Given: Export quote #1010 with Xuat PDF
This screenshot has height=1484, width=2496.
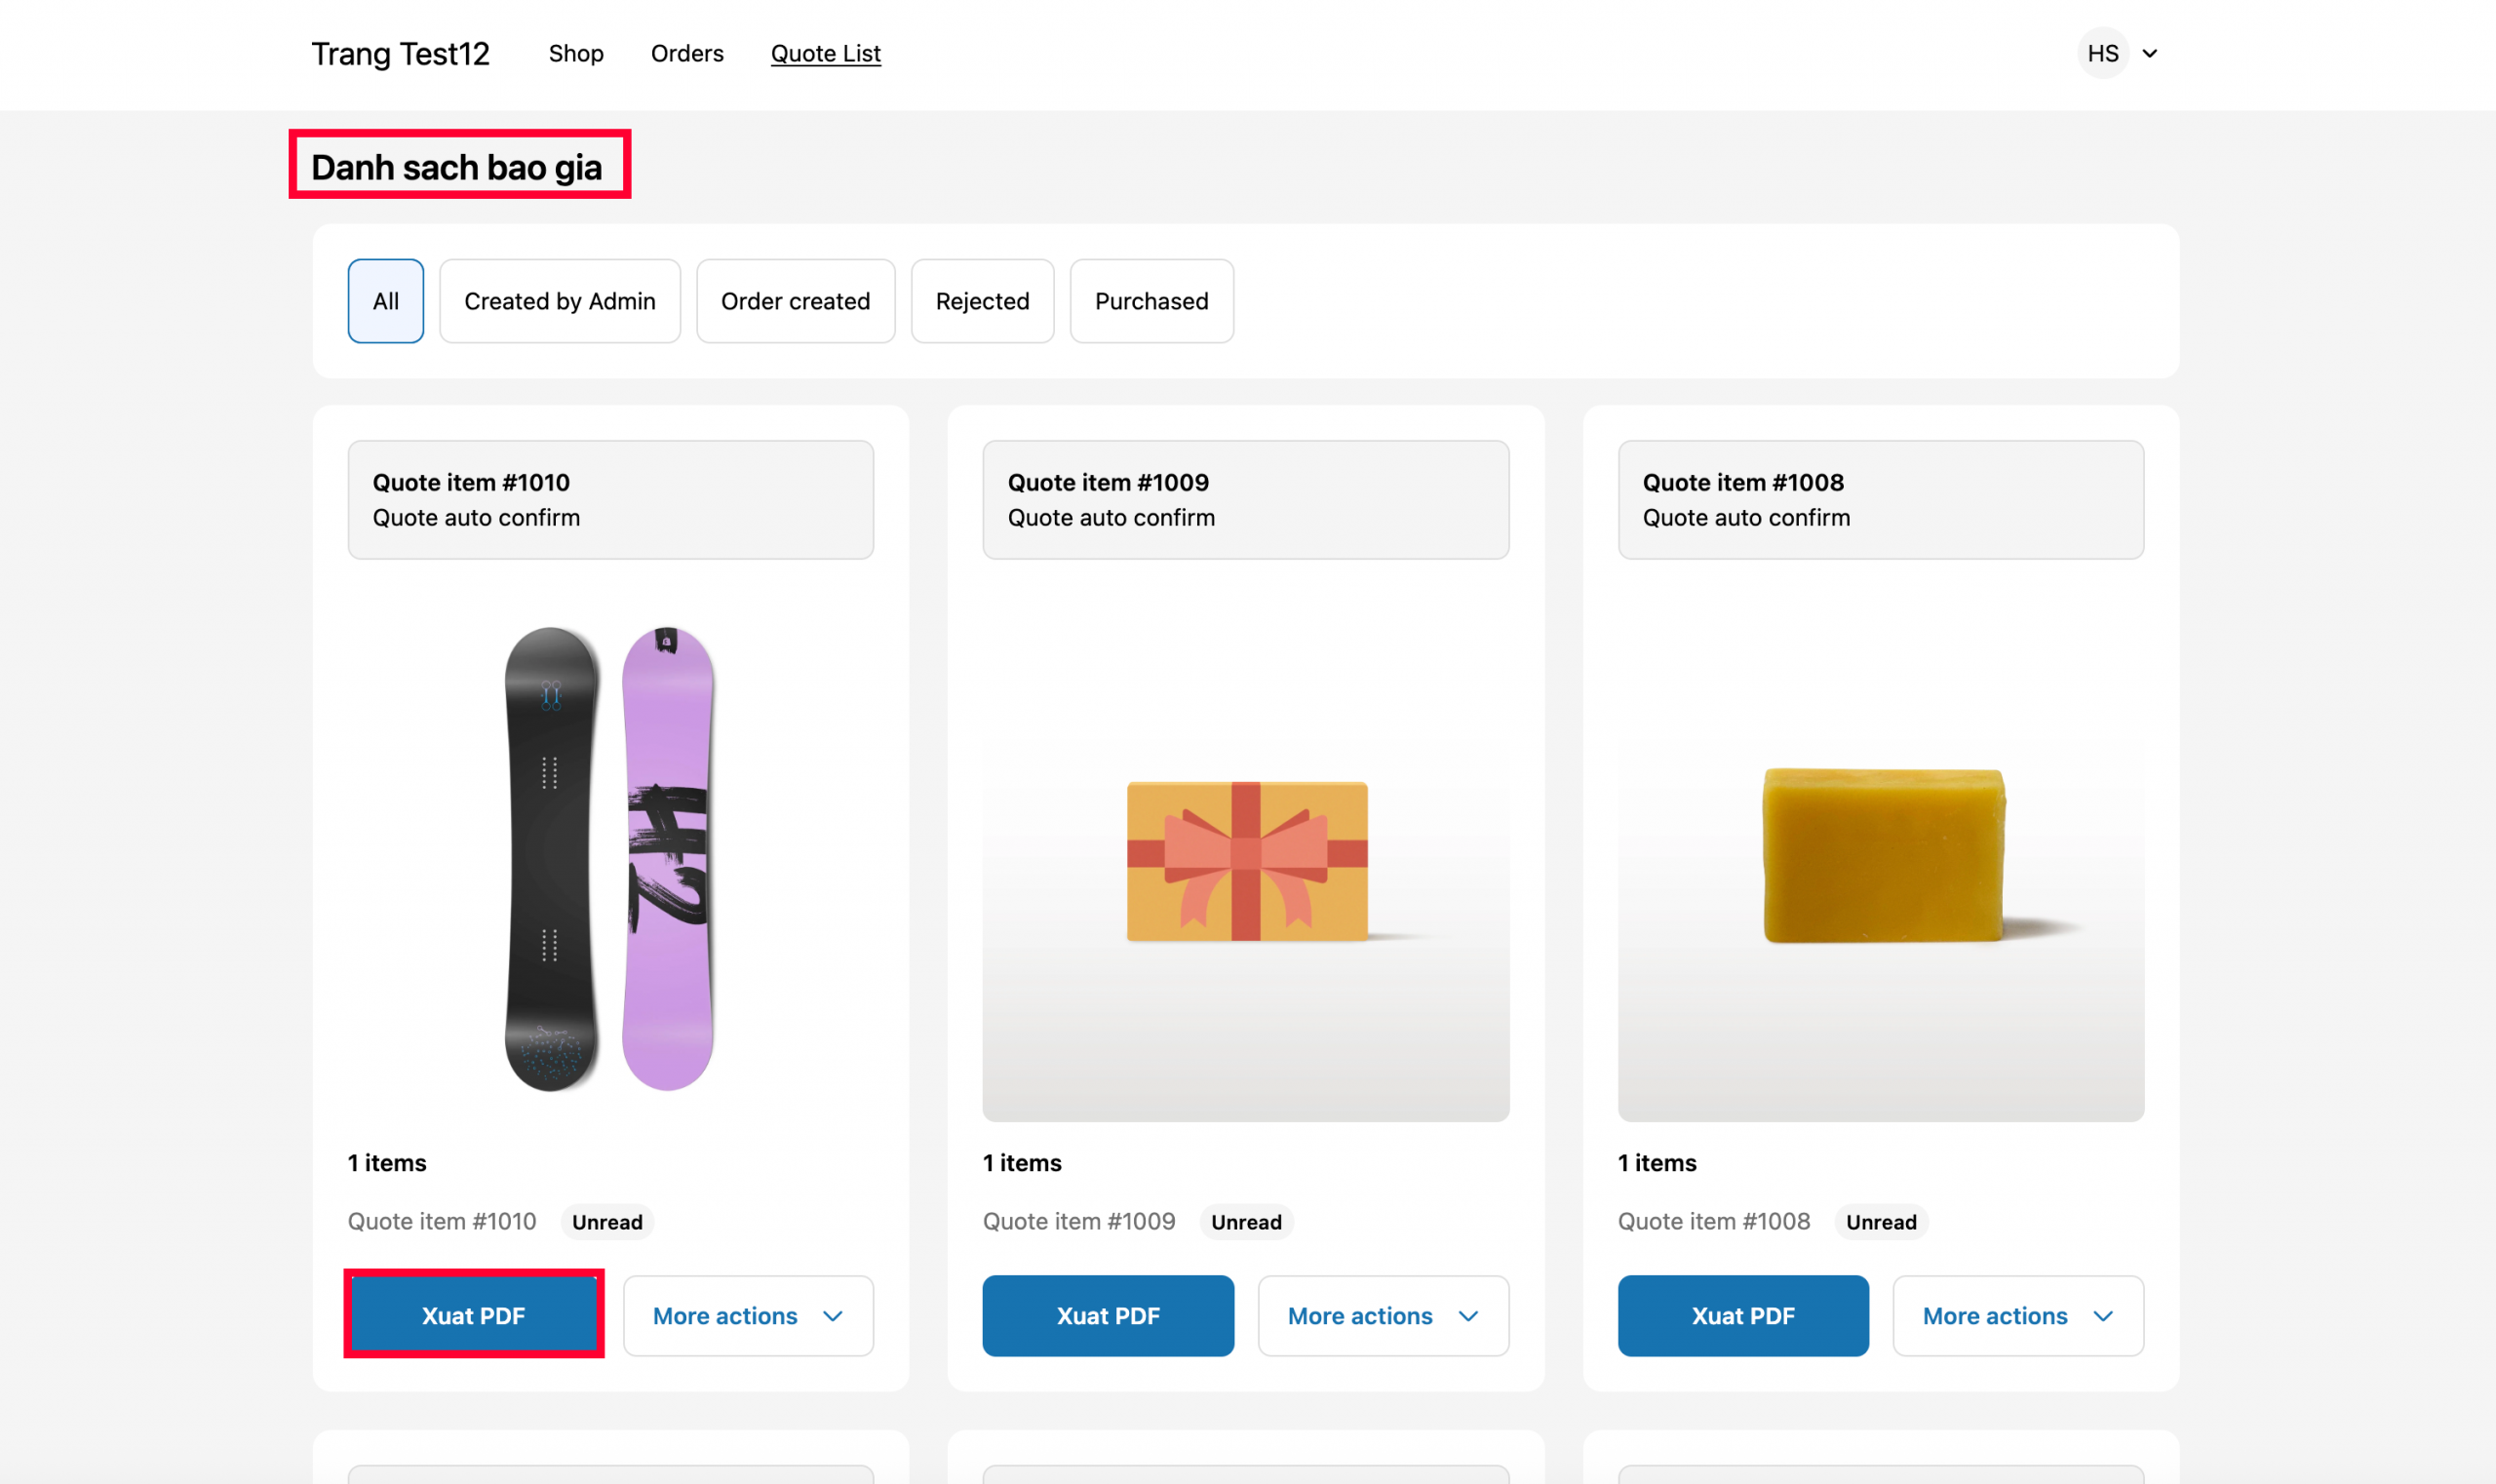Looking at the screenshot, I should point(473,1315).
